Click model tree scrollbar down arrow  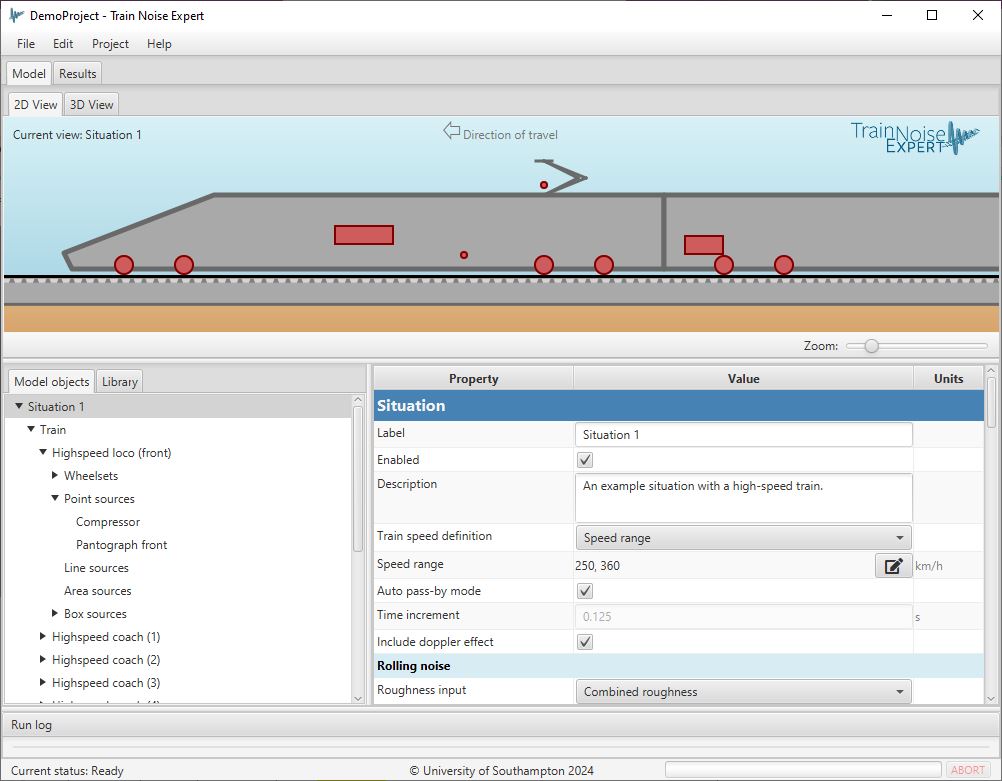[358, 699]
